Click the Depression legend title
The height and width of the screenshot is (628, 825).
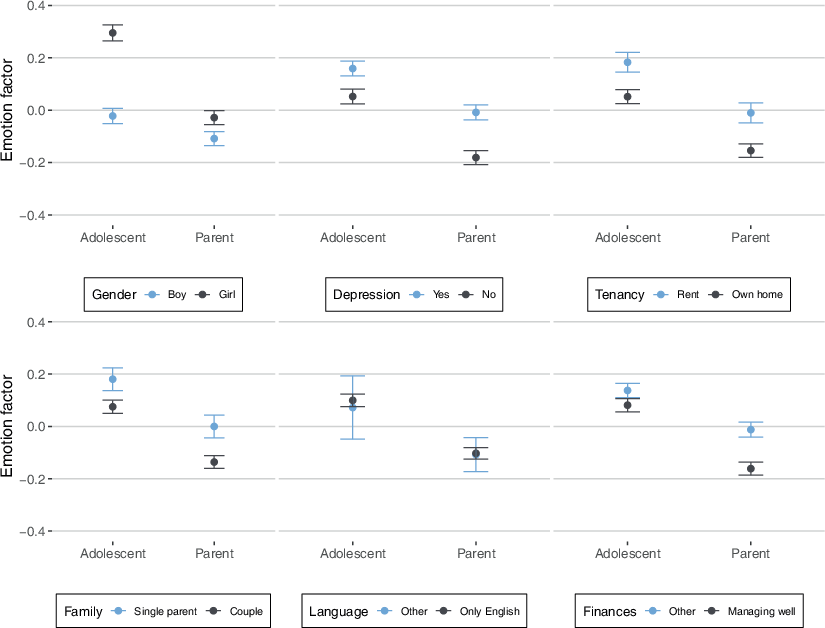click(366, 295)
